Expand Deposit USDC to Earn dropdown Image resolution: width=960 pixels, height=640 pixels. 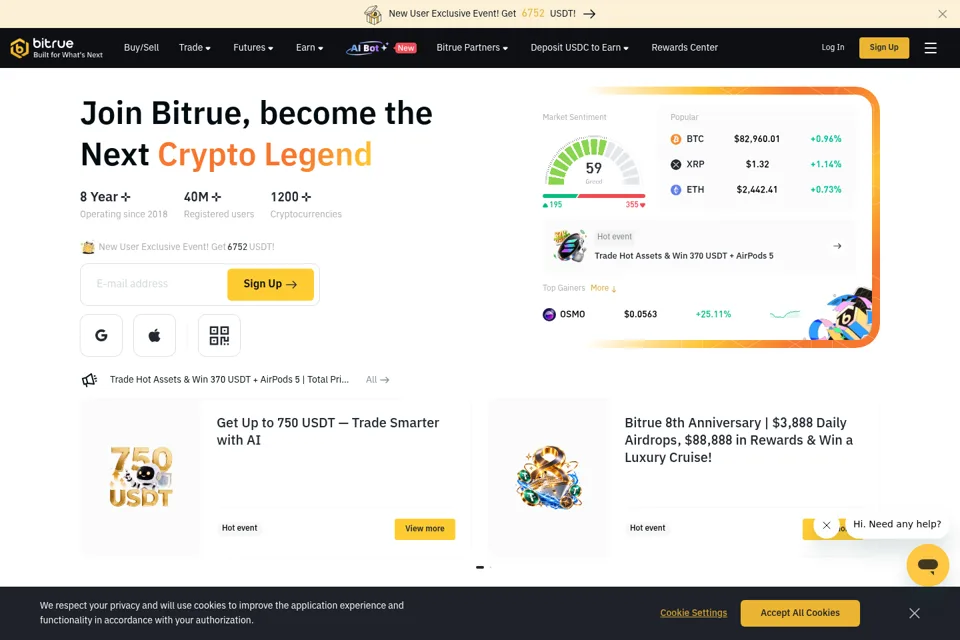[x=579, y=48]
